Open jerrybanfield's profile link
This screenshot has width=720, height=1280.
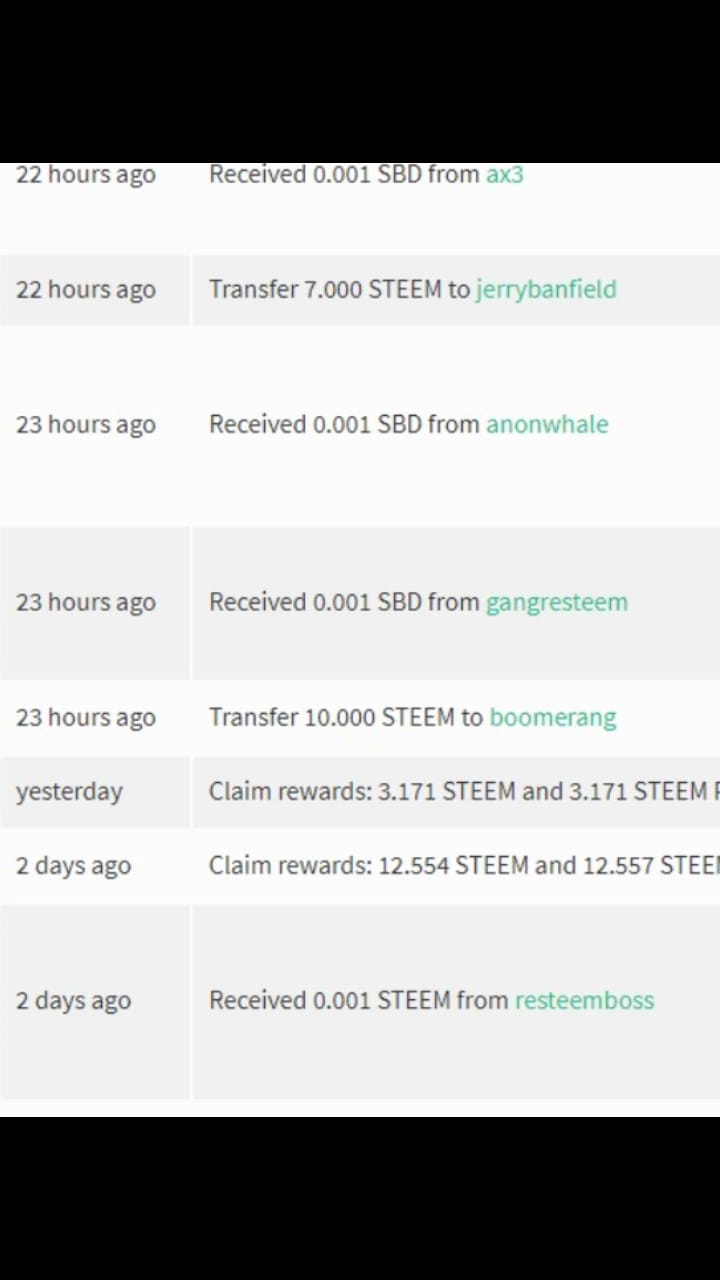point(546,290)
